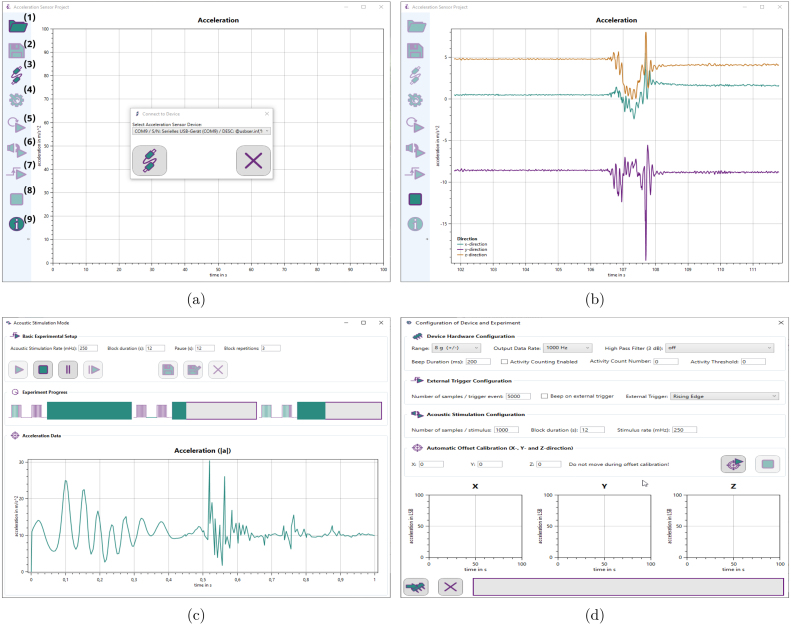Pause the acoustic stimulation experiment
Image resolution: width=791 pixels, height=625 pixels.
(x=67, y=370)
